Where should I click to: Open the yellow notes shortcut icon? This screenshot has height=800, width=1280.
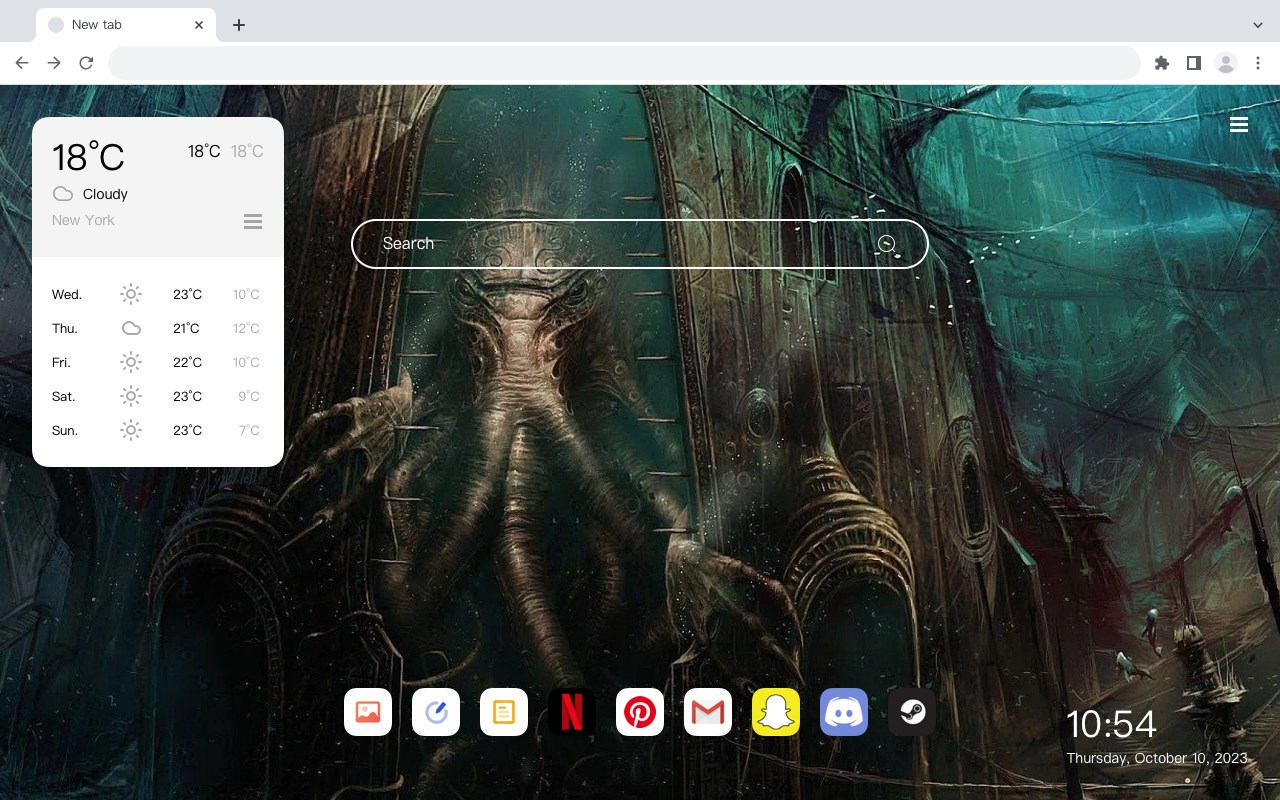504,712
